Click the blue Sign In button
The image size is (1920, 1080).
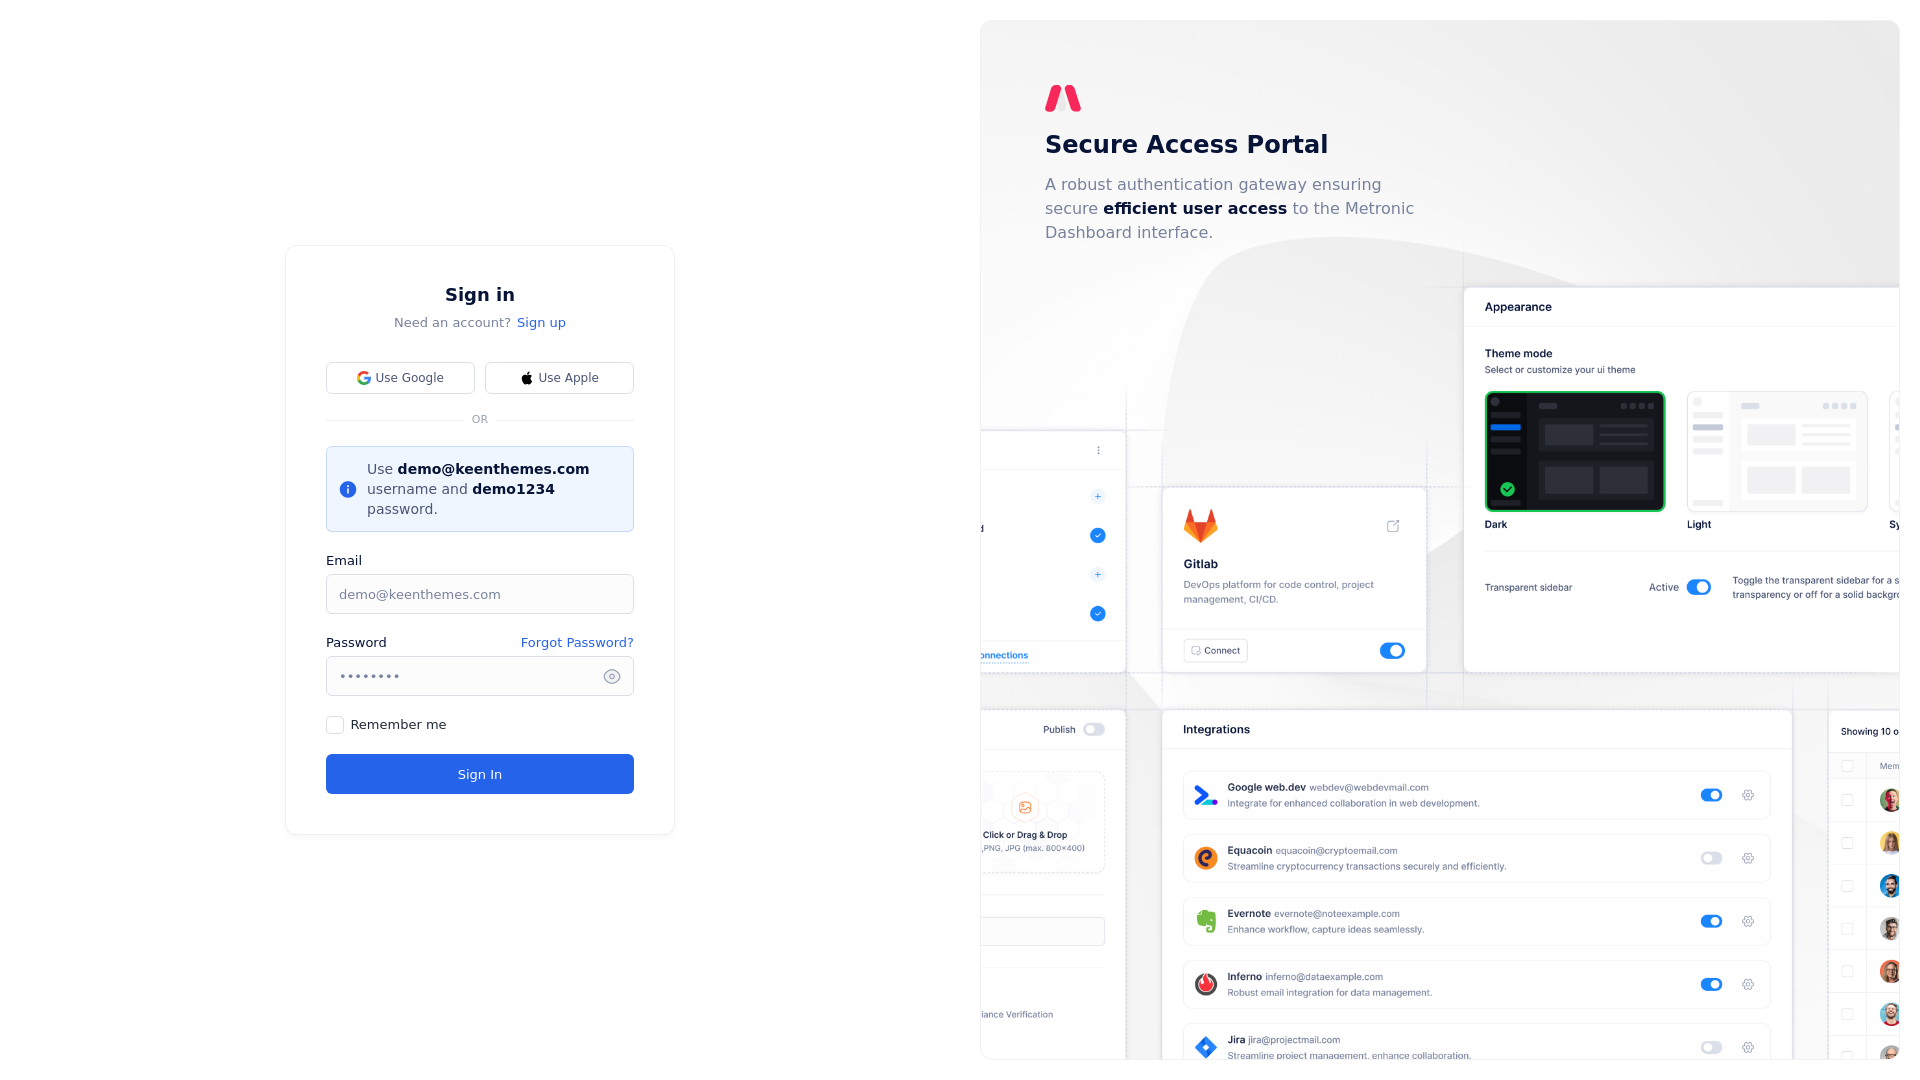coord(480,774)
